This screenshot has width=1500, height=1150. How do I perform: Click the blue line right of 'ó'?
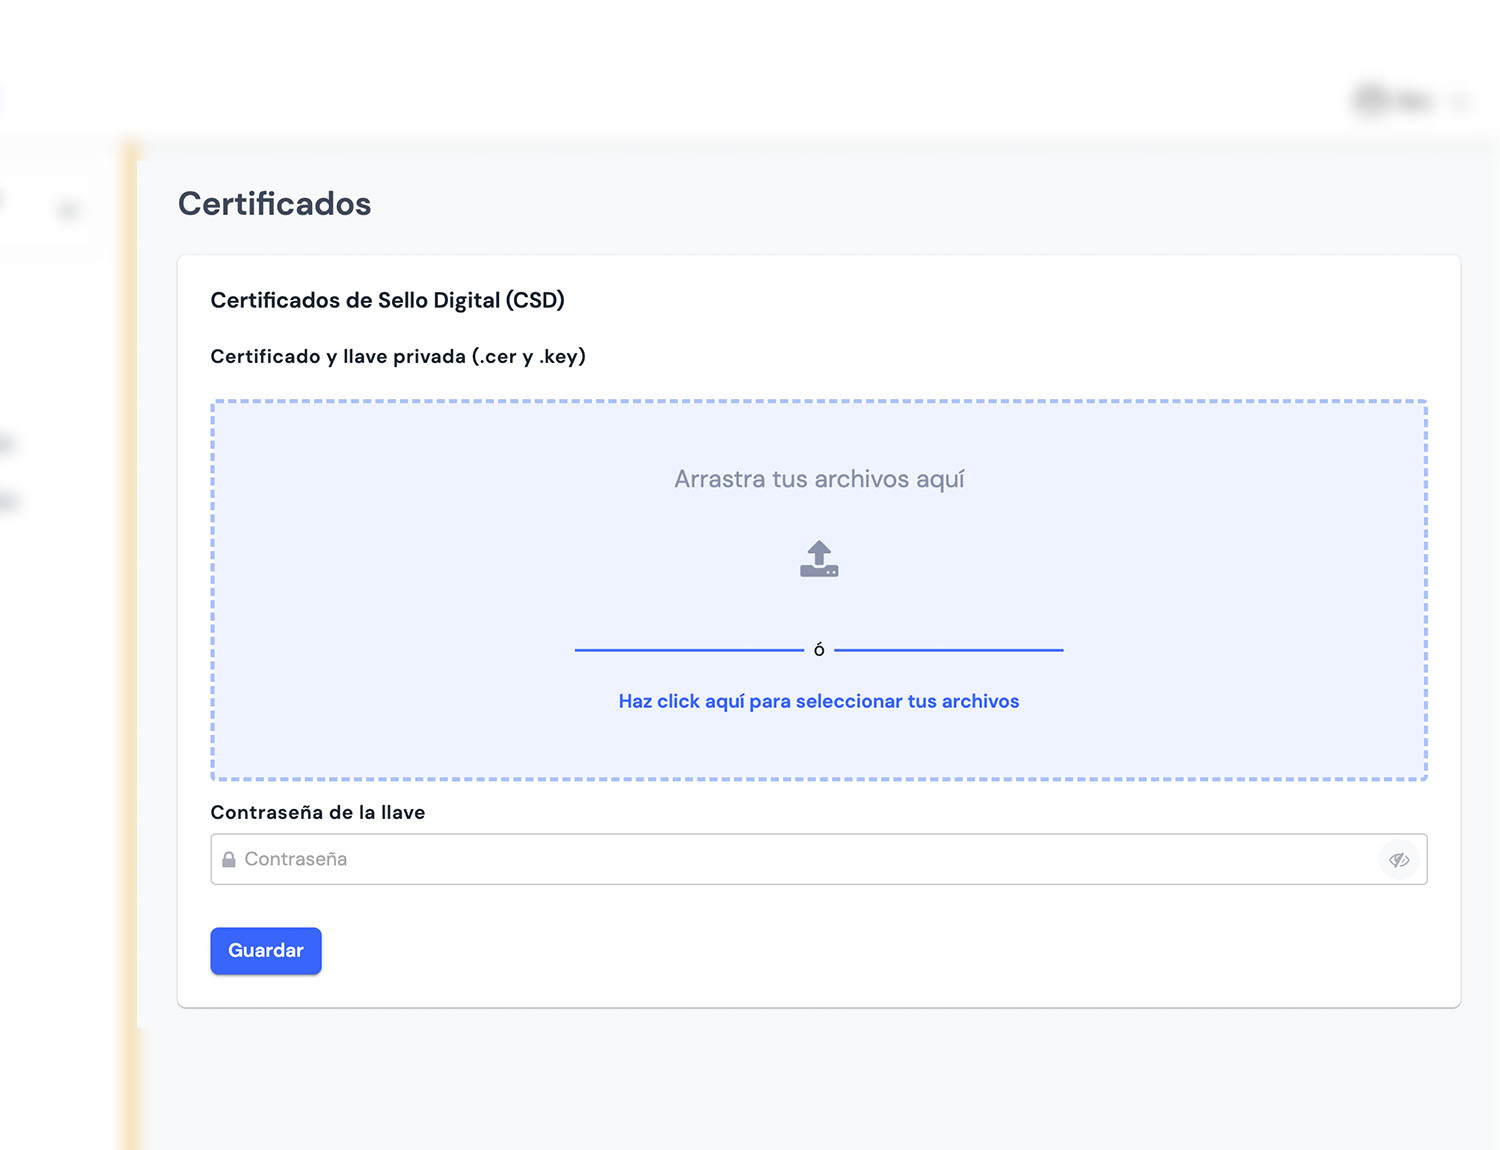[x=948, y=650]
